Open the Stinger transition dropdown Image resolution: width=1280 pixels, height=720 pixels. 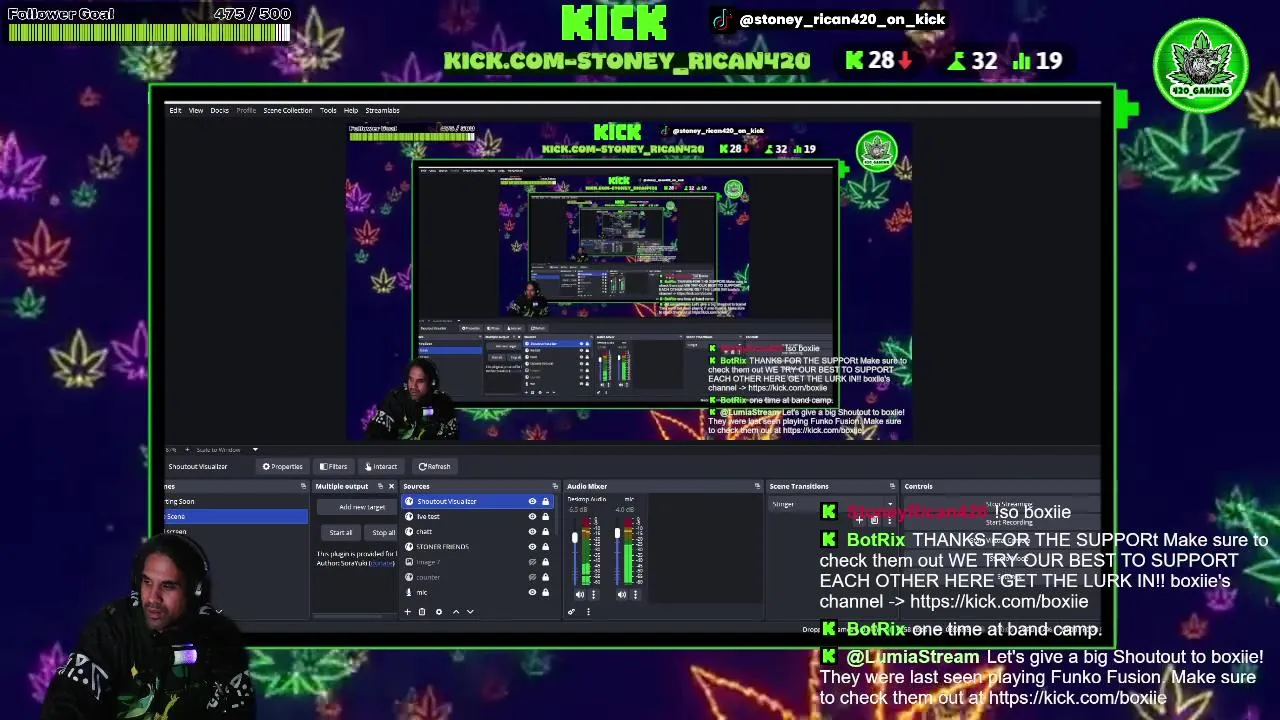(832, 504)
